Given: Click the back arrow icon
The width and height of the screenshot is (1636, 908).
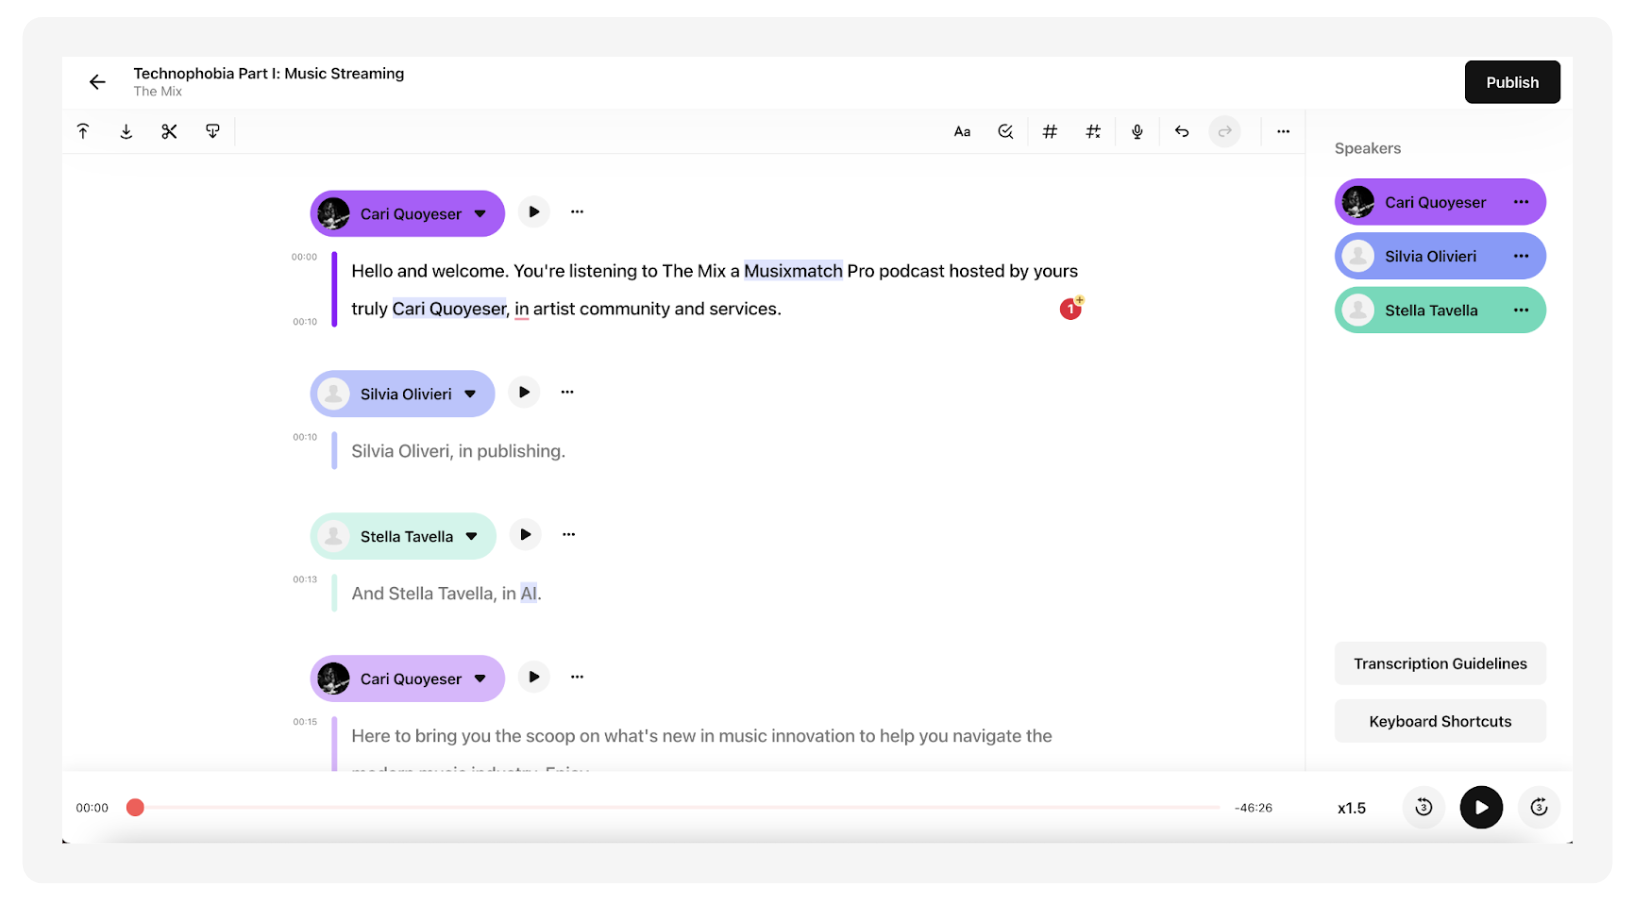Looking at the screenshot, I should click(x=97, y=82).
